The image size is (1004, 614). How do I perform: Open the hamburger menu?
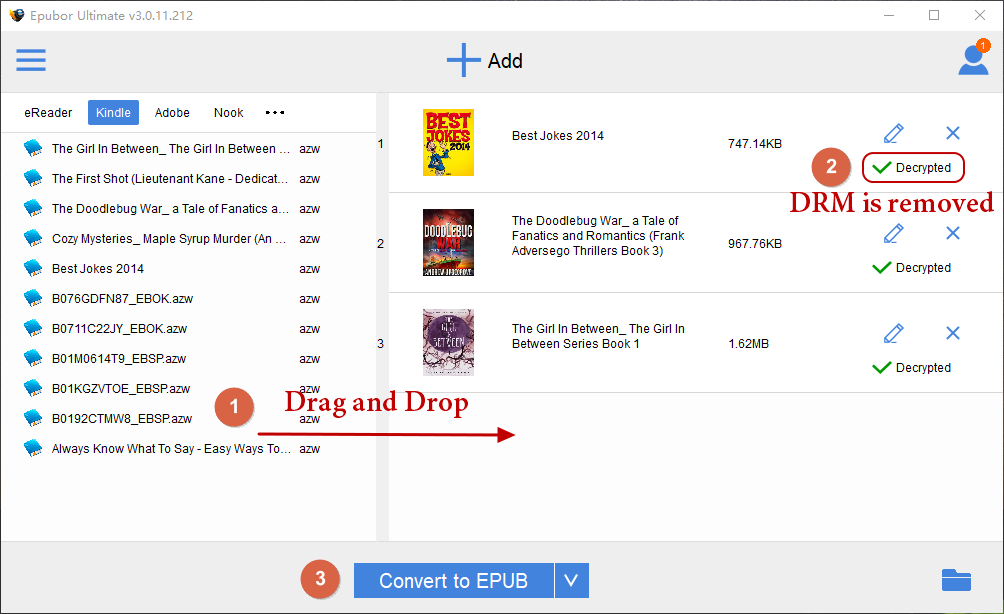31,60
